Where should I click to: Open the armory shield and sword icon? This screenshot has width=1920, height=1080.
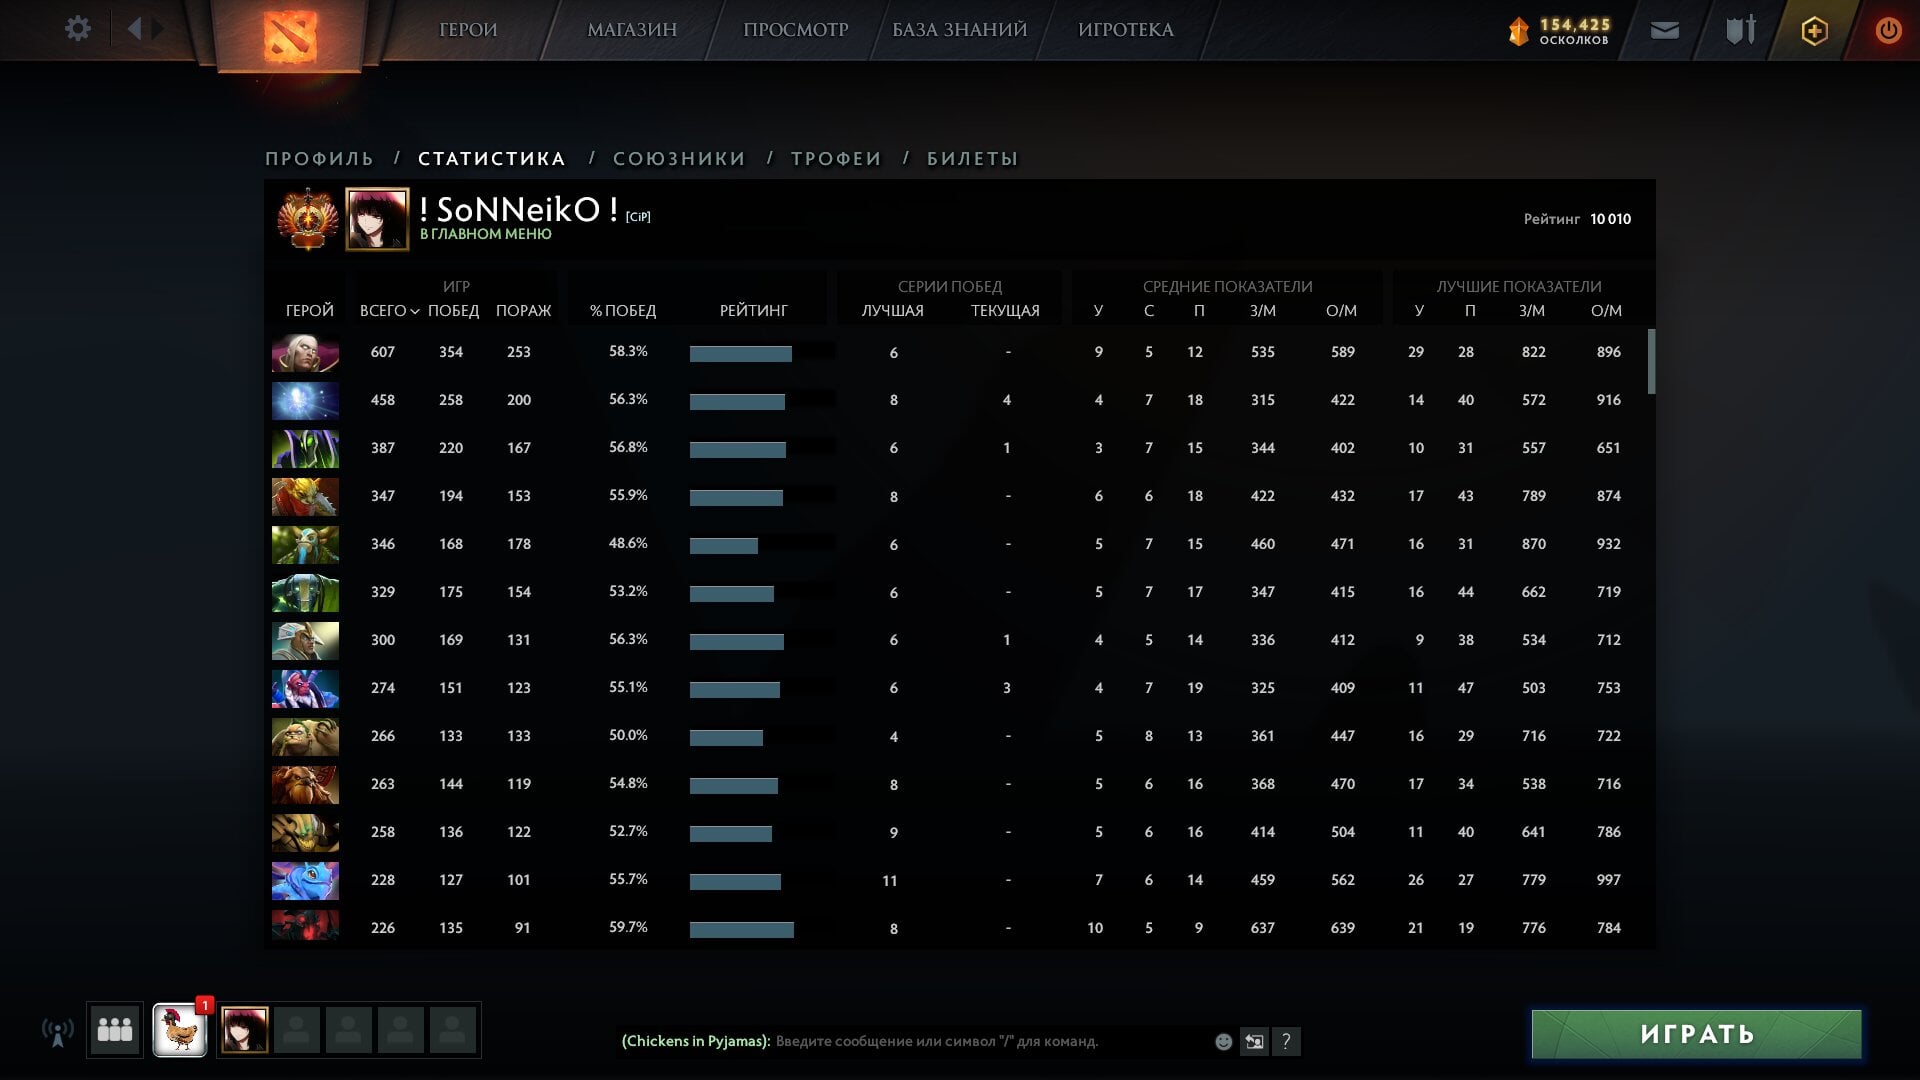(x=1740, y=30)
